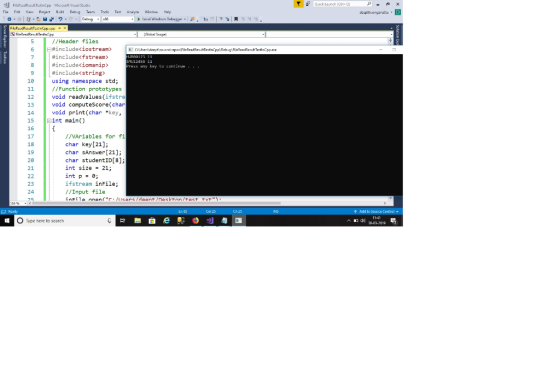
Task: Open the Build menu
Action: [x=60, y=12]
